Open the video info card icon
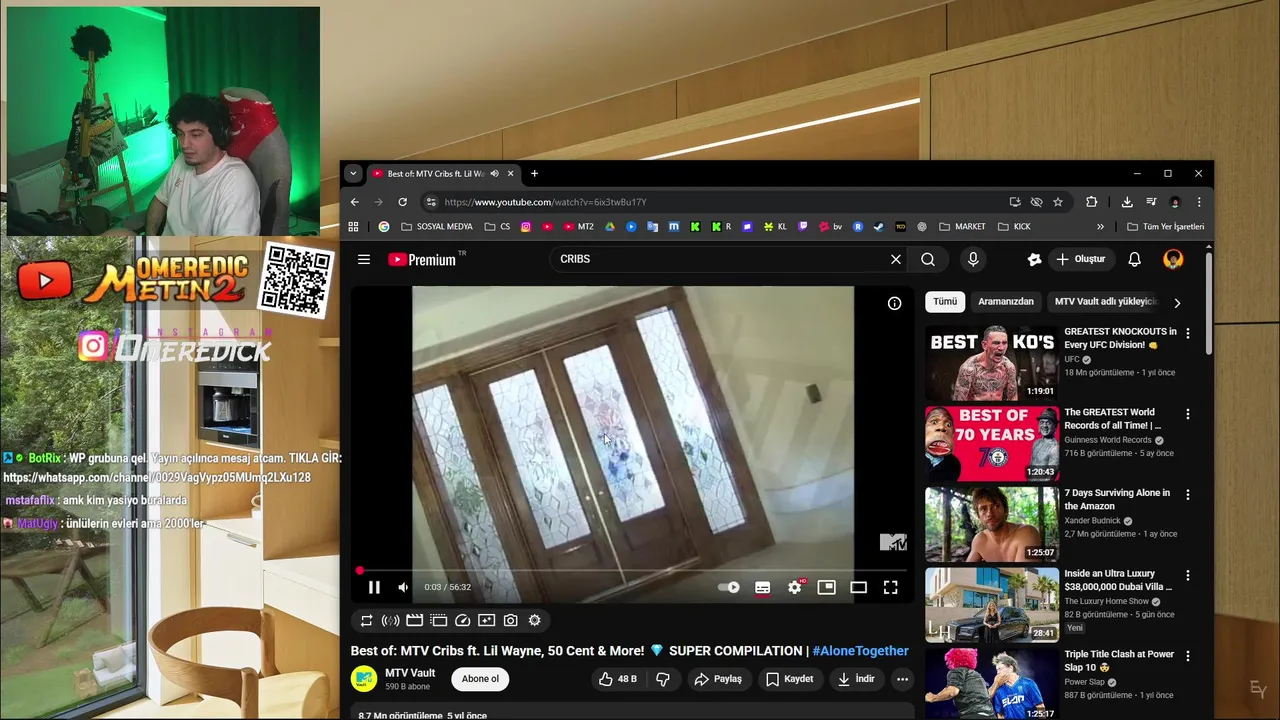This screenshot has width=1280, height=720. [895, 303]
